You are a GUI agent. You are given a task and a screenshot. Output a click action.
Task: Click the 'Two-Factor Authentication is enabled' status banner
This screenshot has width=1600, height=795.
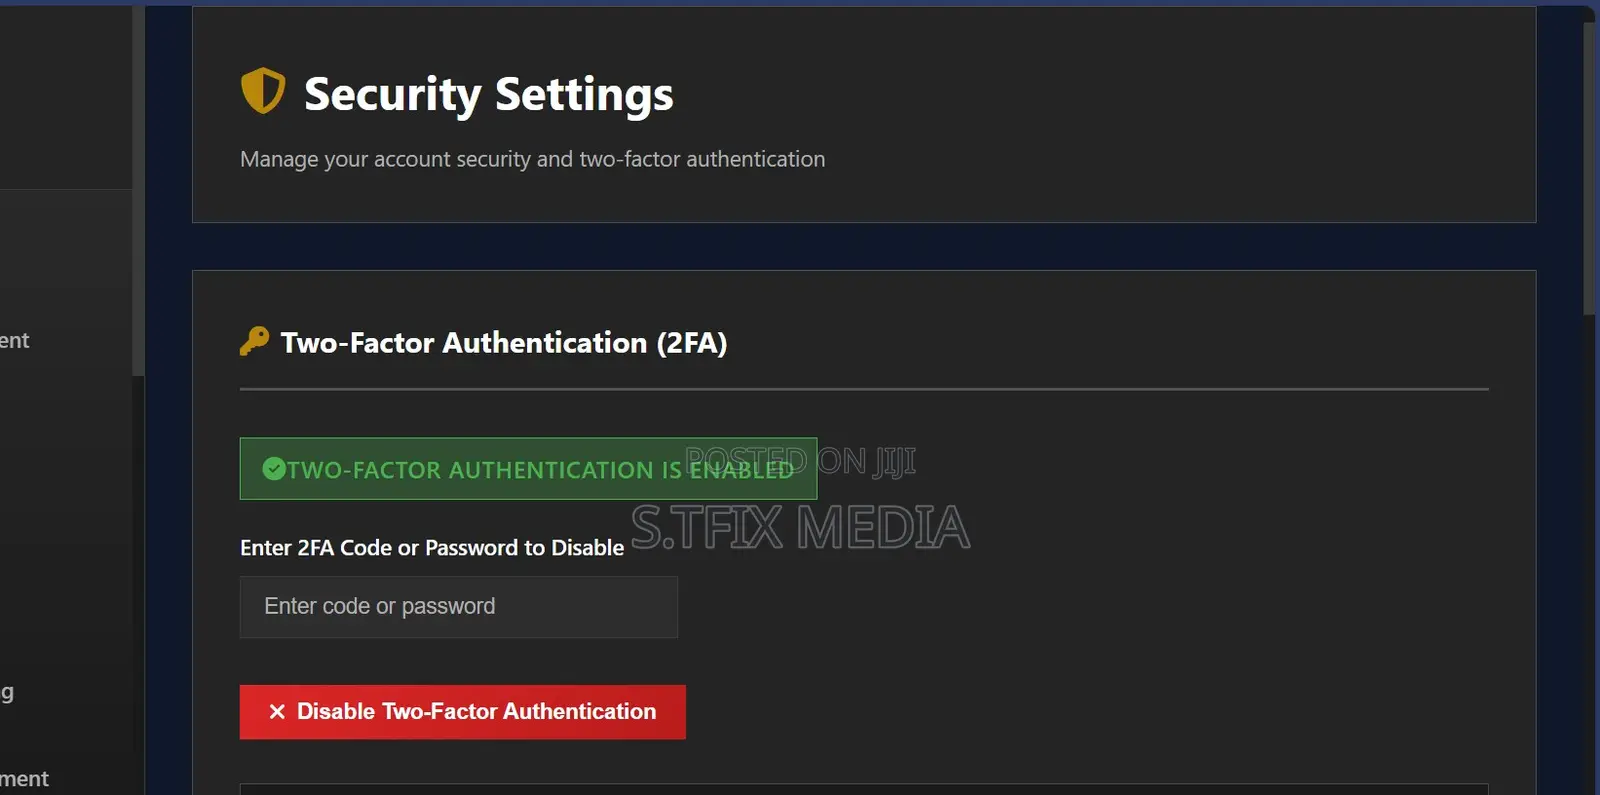[x=528, y=469]
